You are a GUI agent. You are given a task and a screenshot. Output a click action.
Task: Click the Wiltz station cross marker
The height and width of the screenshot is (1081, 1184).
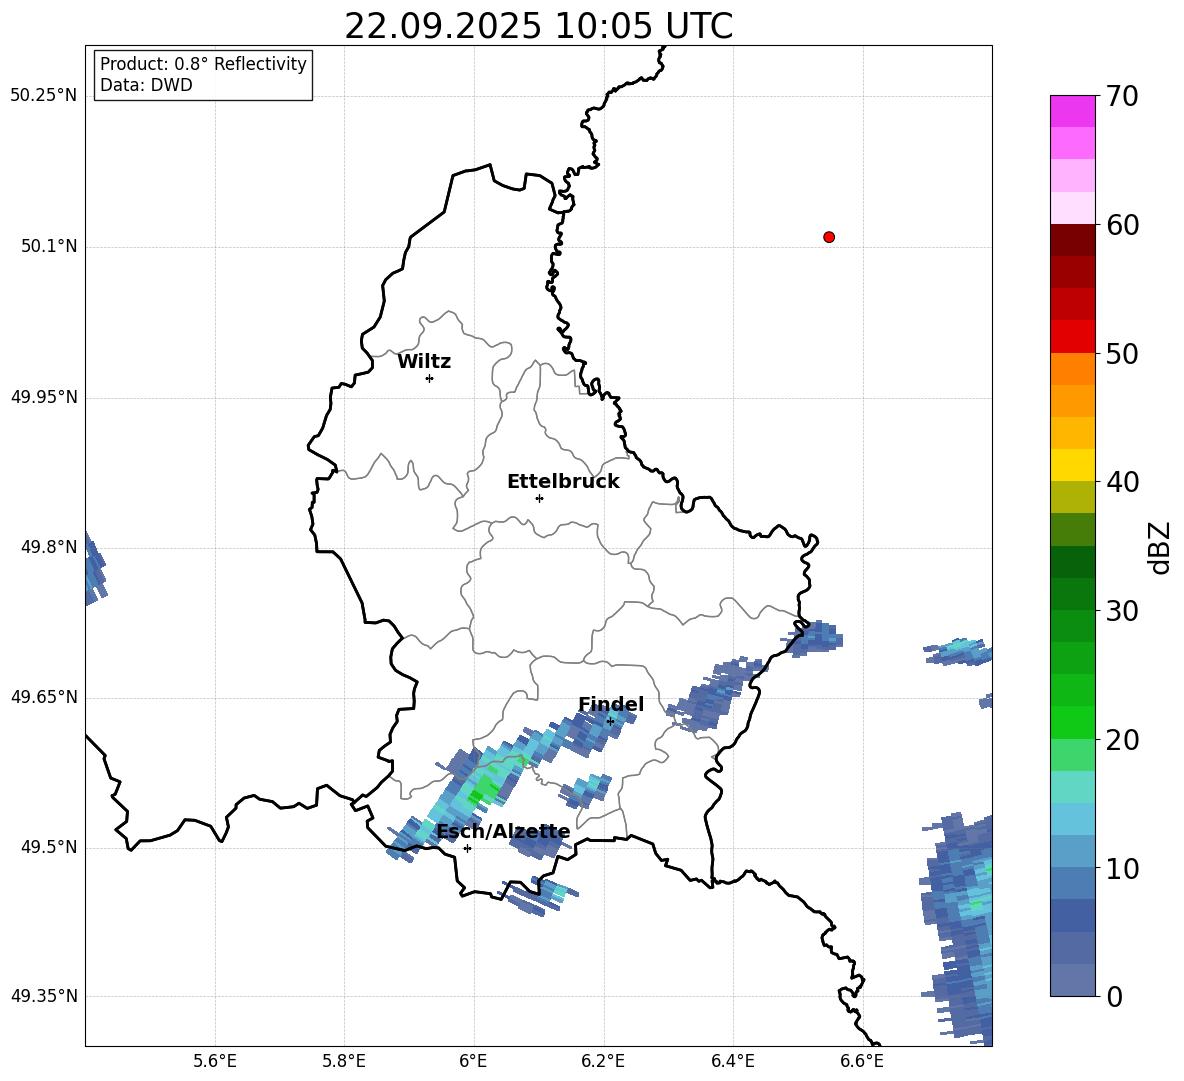[430, 378]
